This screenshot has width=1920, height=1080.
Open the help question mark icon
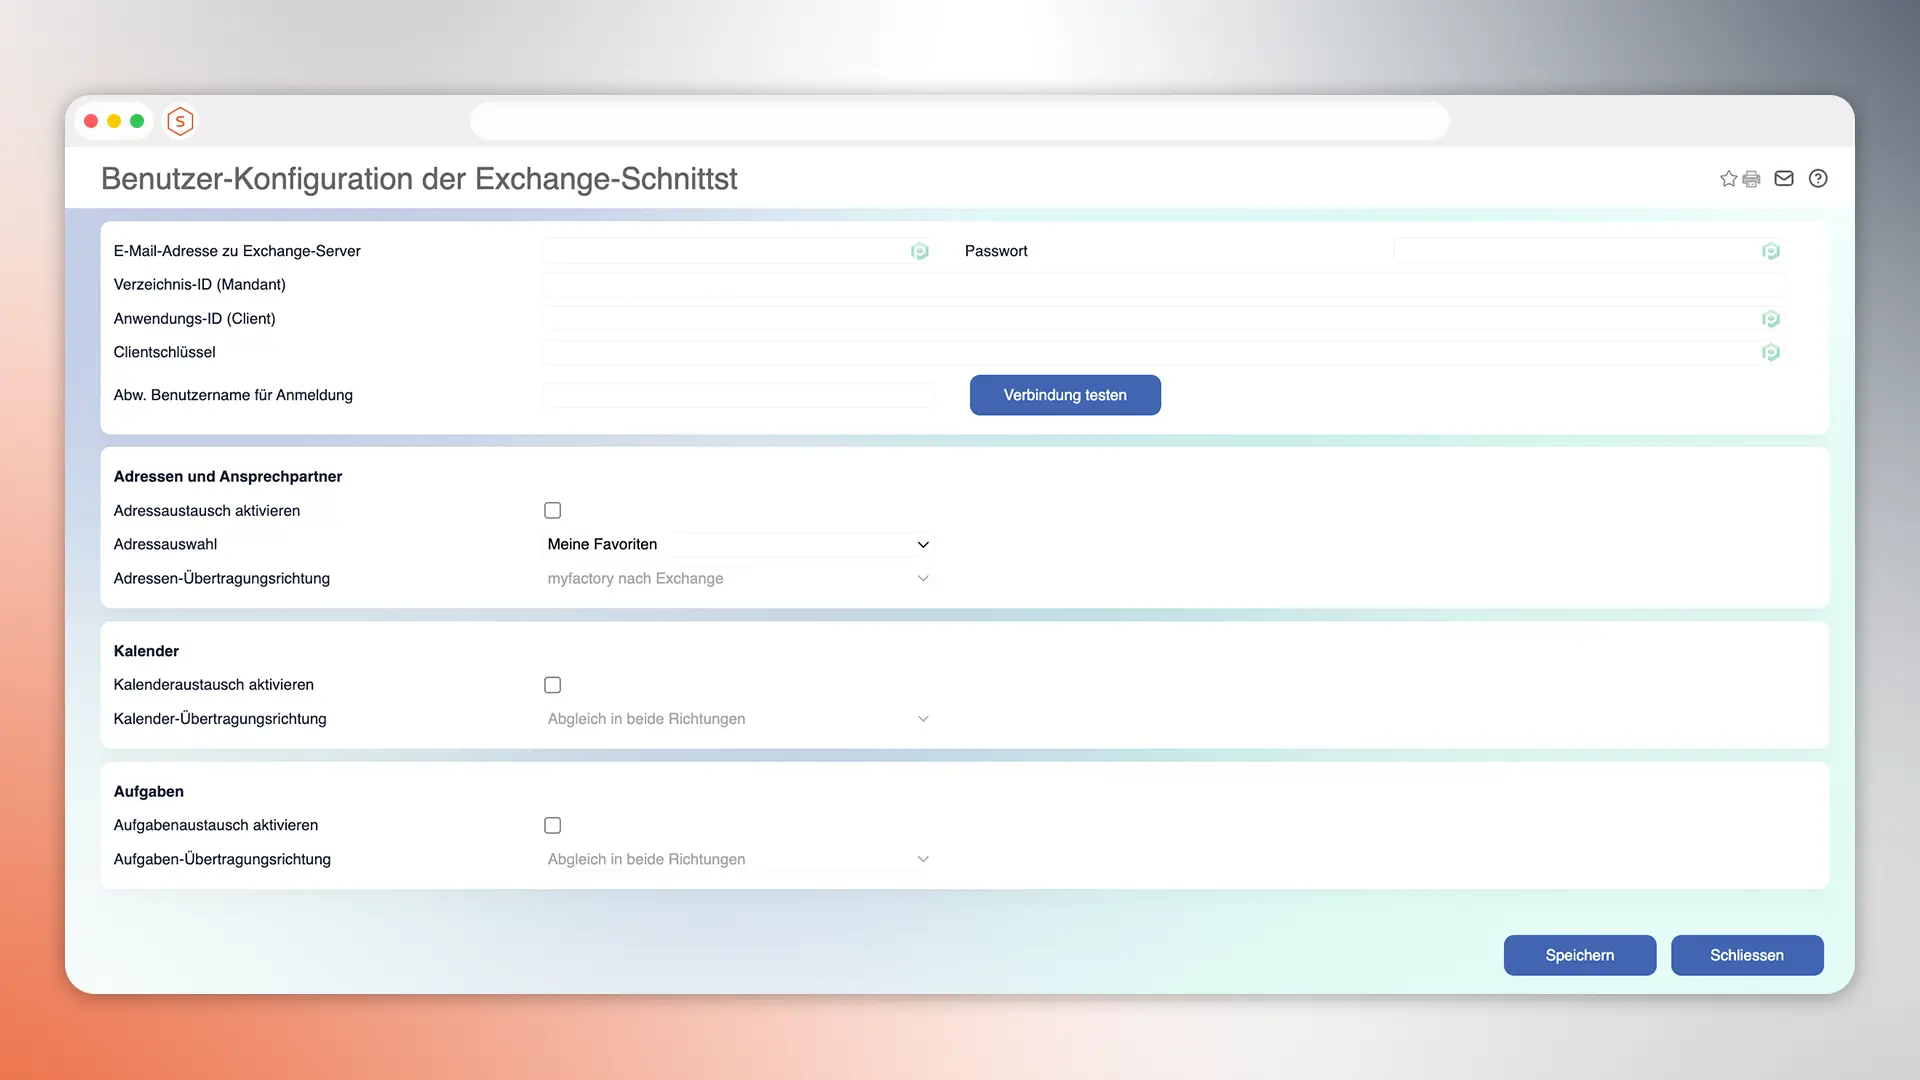(1818, 178)
